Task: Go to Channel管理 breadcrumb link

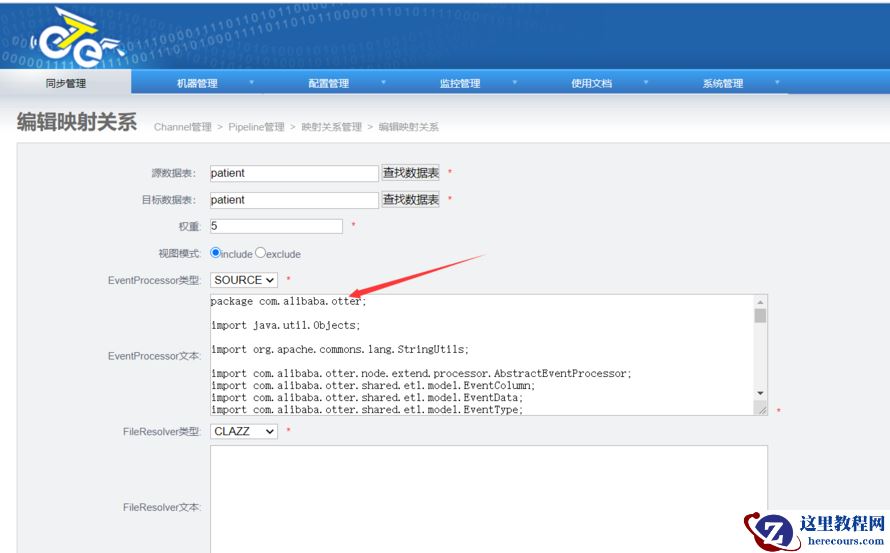Action: [182, 127]
